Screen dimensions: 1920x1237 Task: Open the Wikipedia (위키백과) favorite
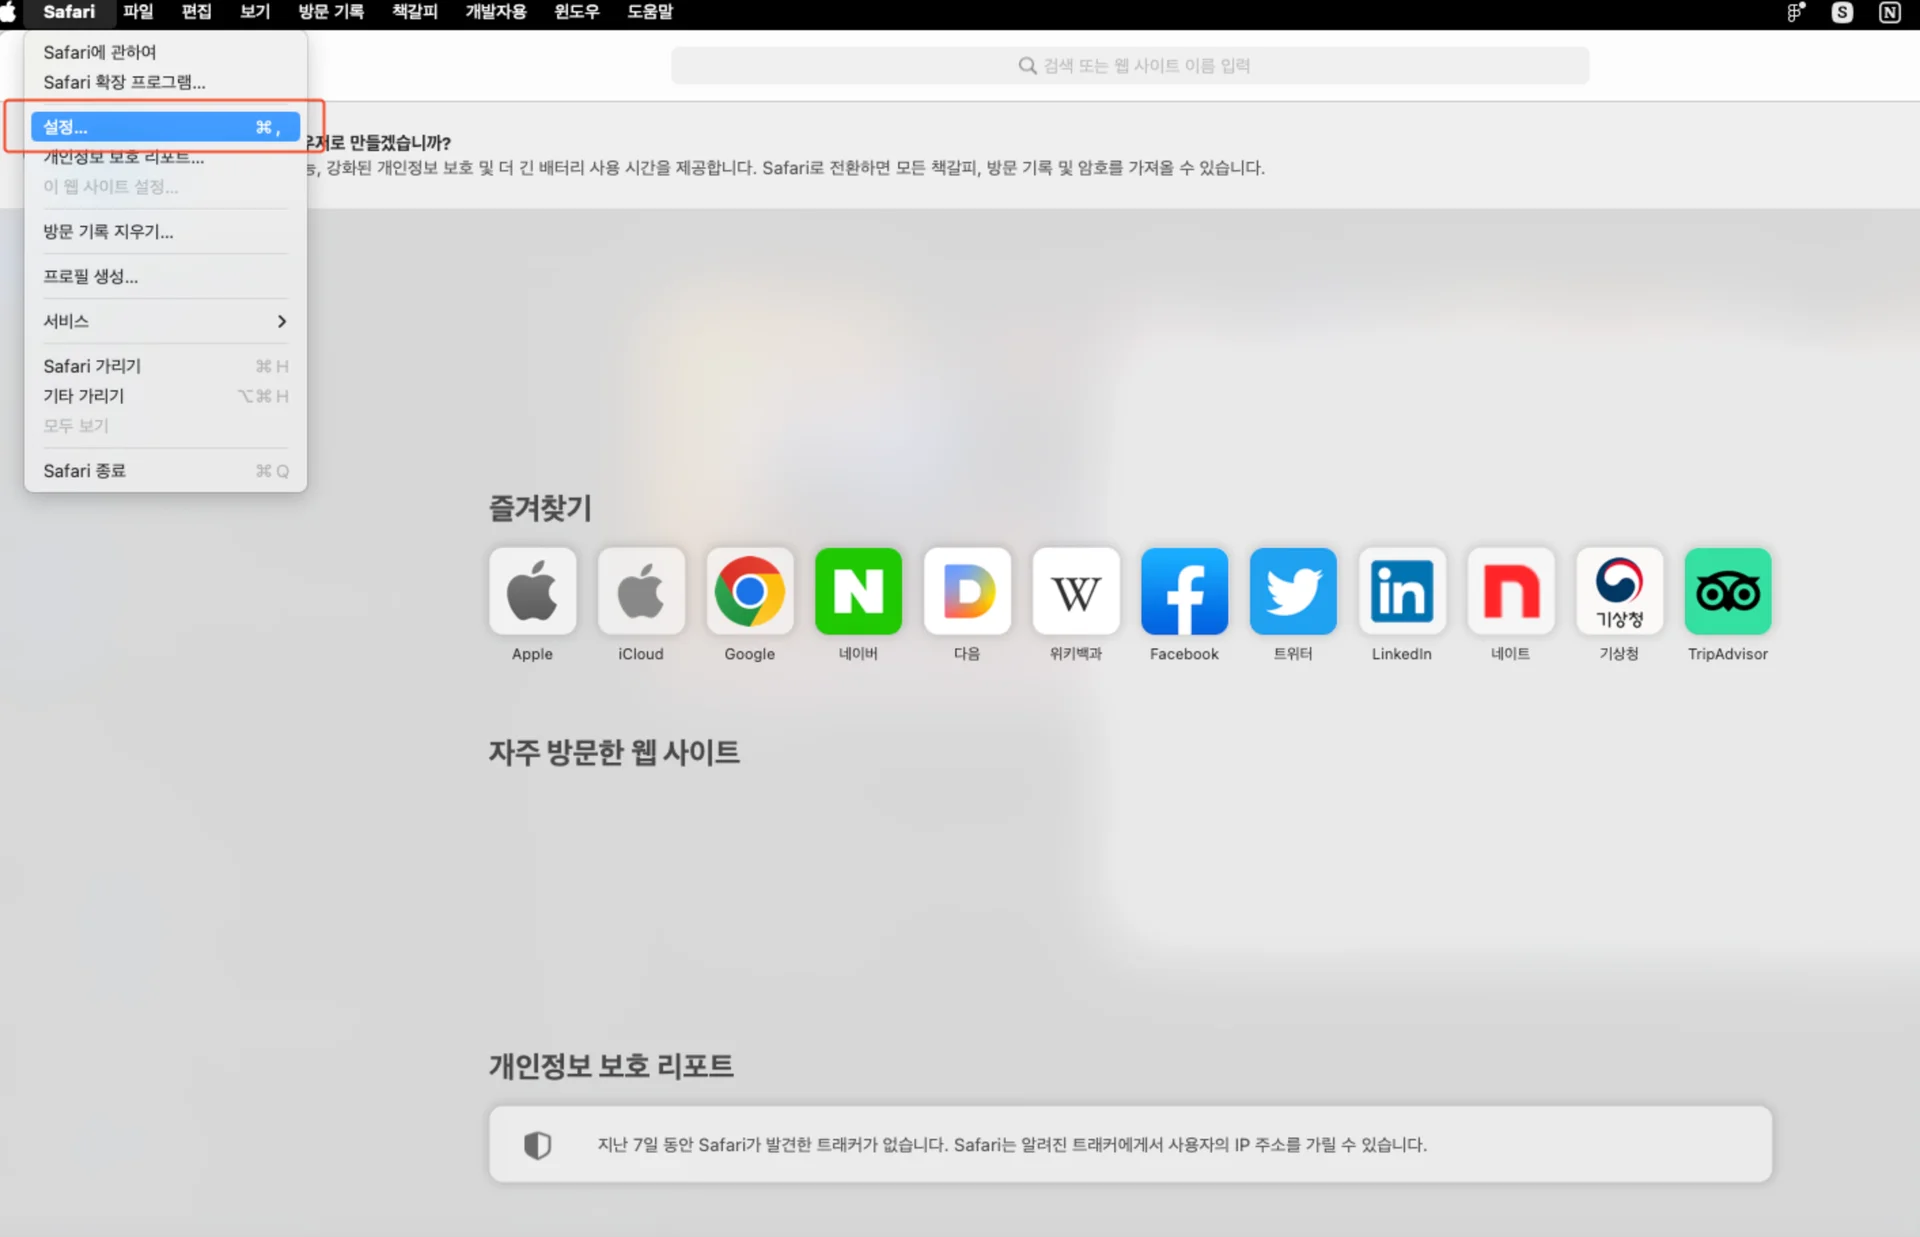[1076, 591]
